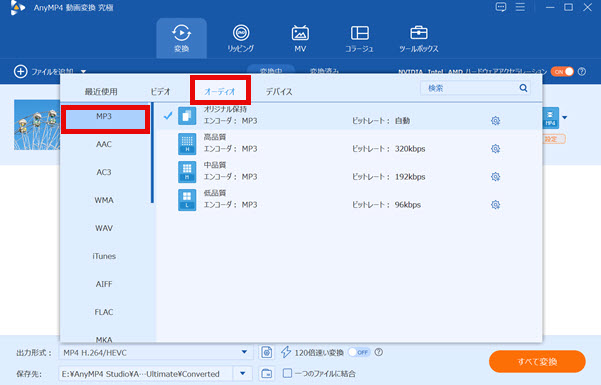This screenshot has height=385, width=601.
Task: Expand the ファイルを追加 dropdown arrow
Action: (x=83, y=72)
